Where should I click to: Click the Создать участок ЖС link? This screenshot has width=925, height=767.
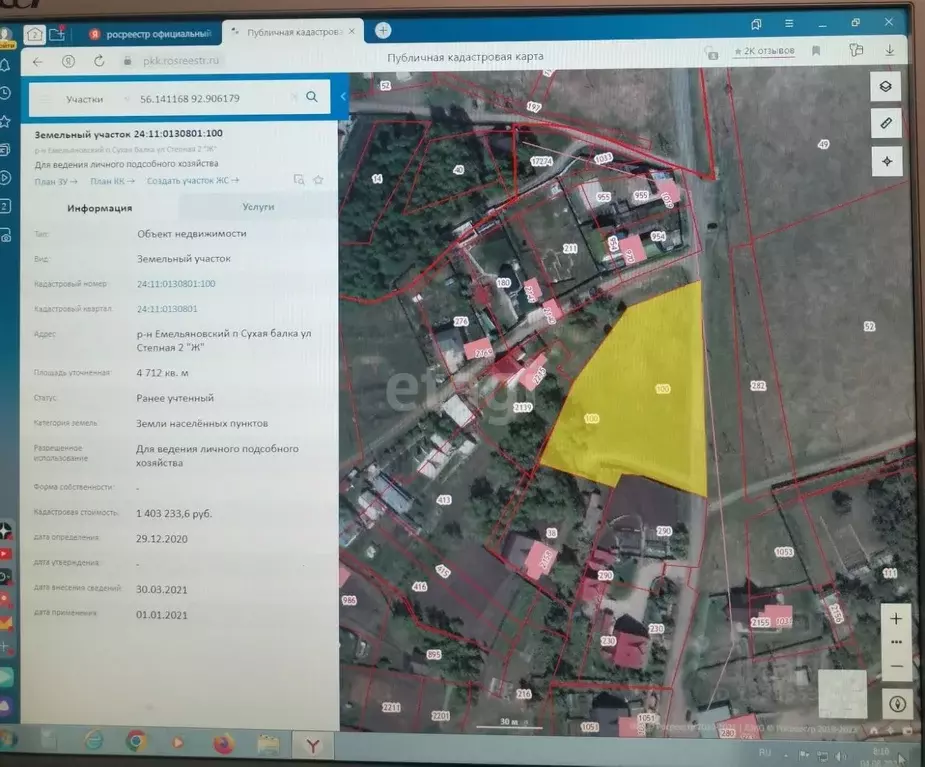(x=193, y=181)
